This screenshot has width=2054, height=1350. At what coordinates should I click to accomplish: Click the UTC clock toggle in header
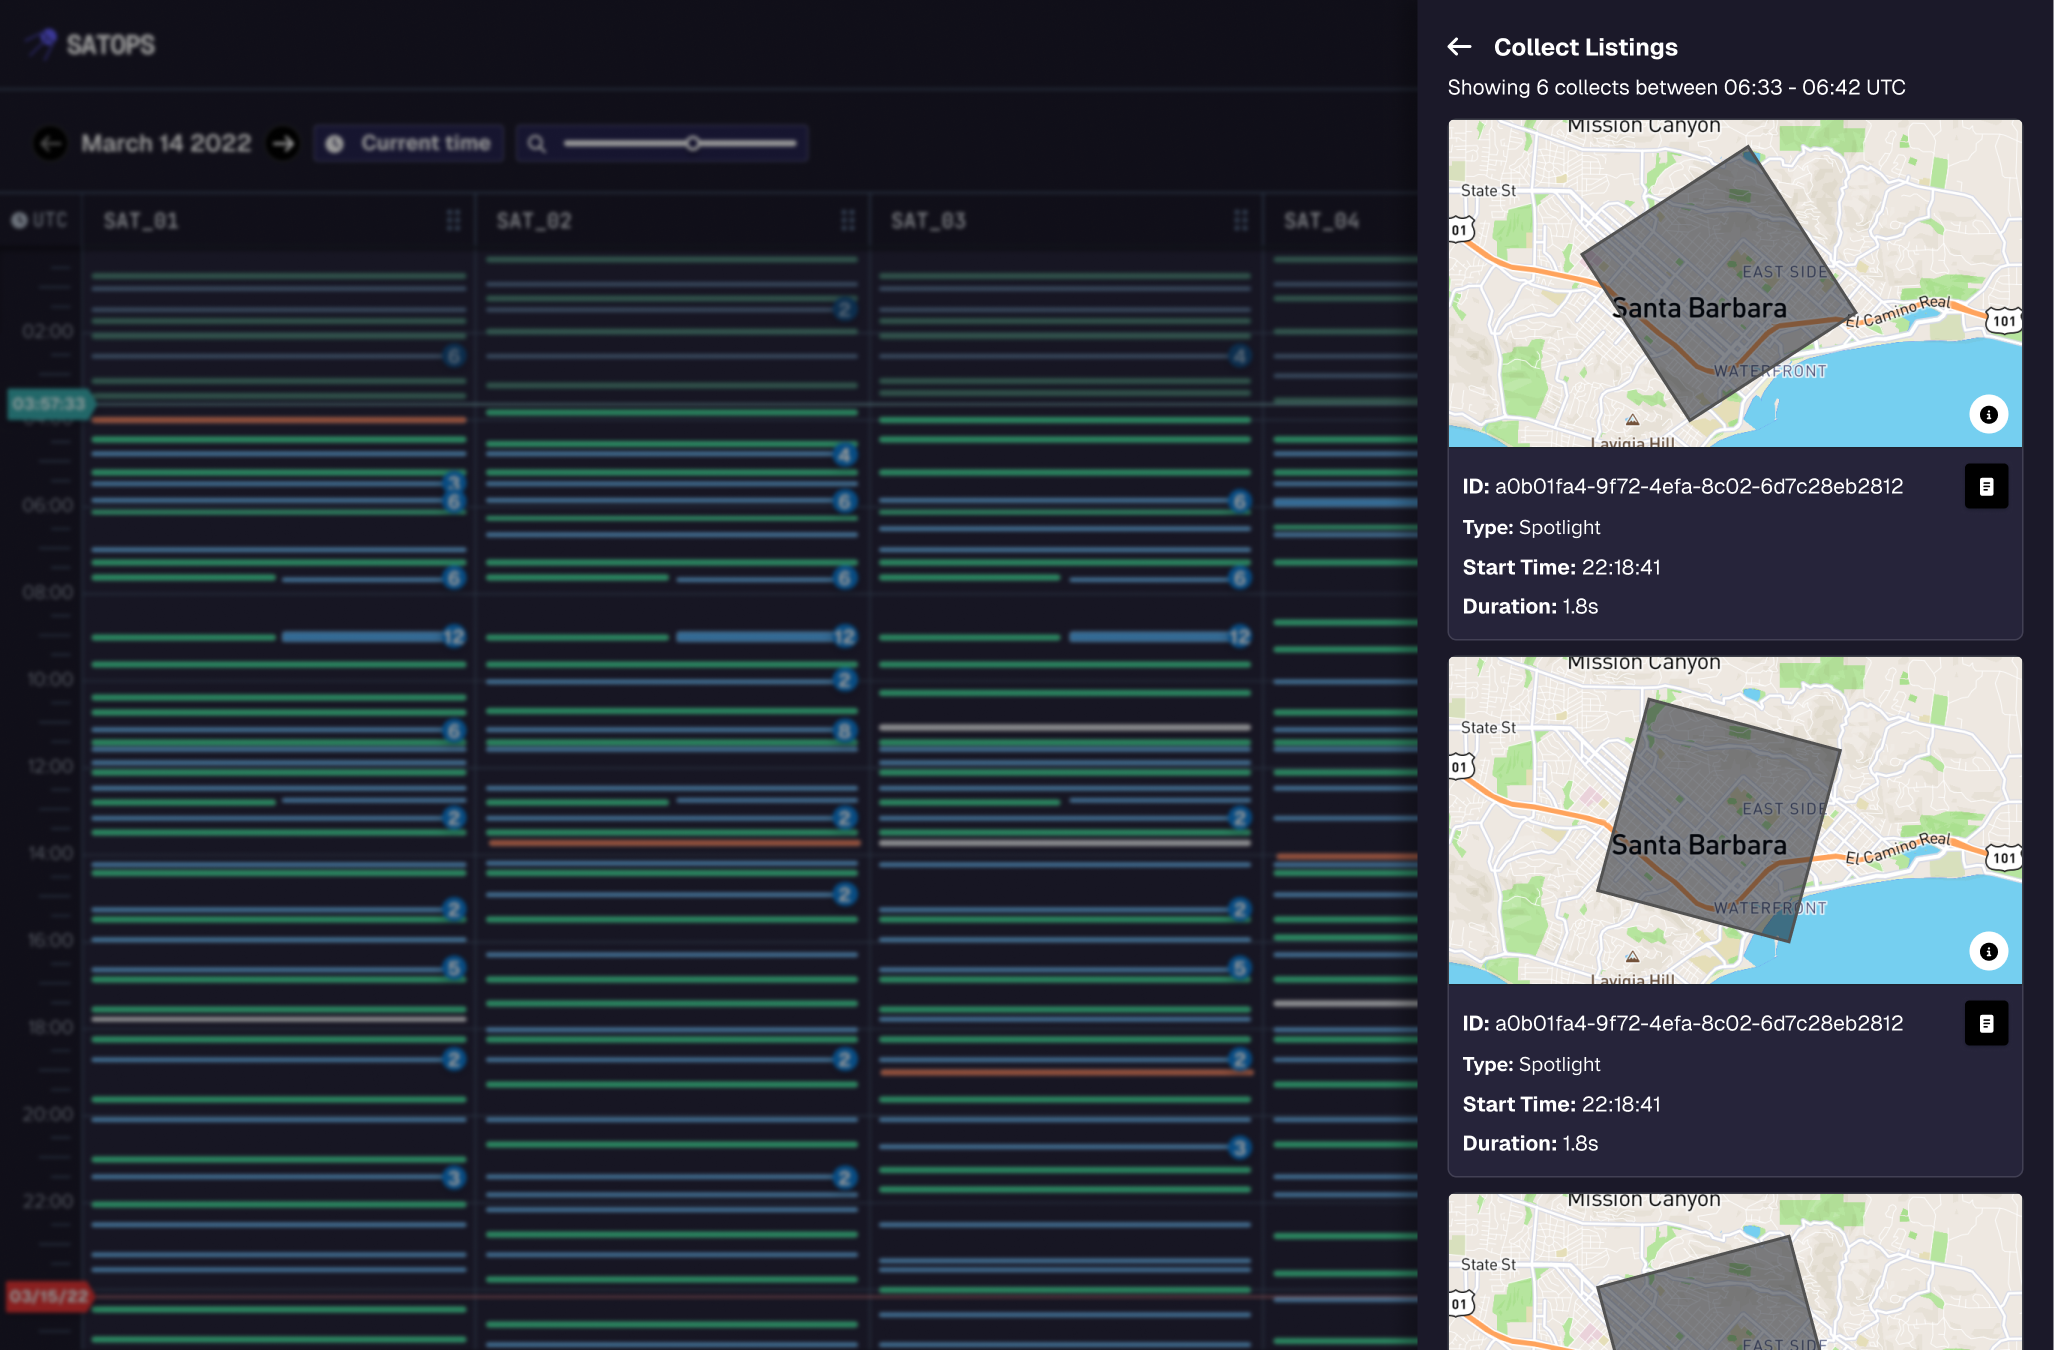click(x=39, y=220)
